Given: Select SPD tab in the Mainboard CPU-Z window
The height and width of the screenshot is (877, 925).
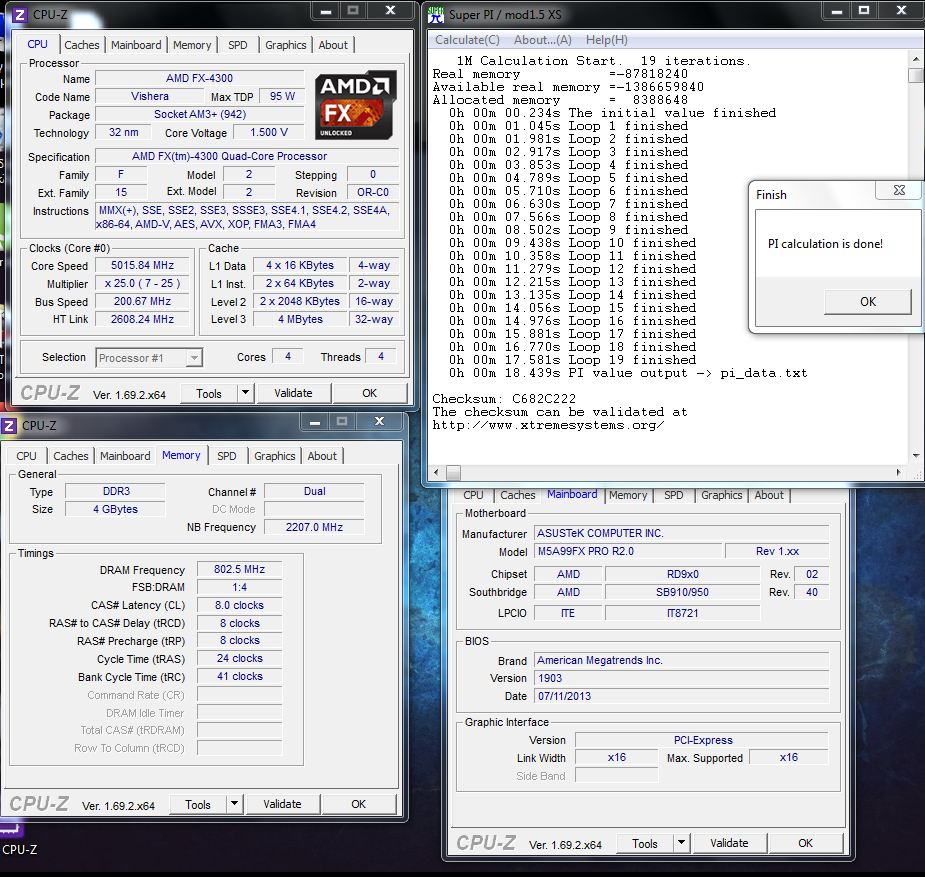Looking at the screenshot, I should 673,495.
